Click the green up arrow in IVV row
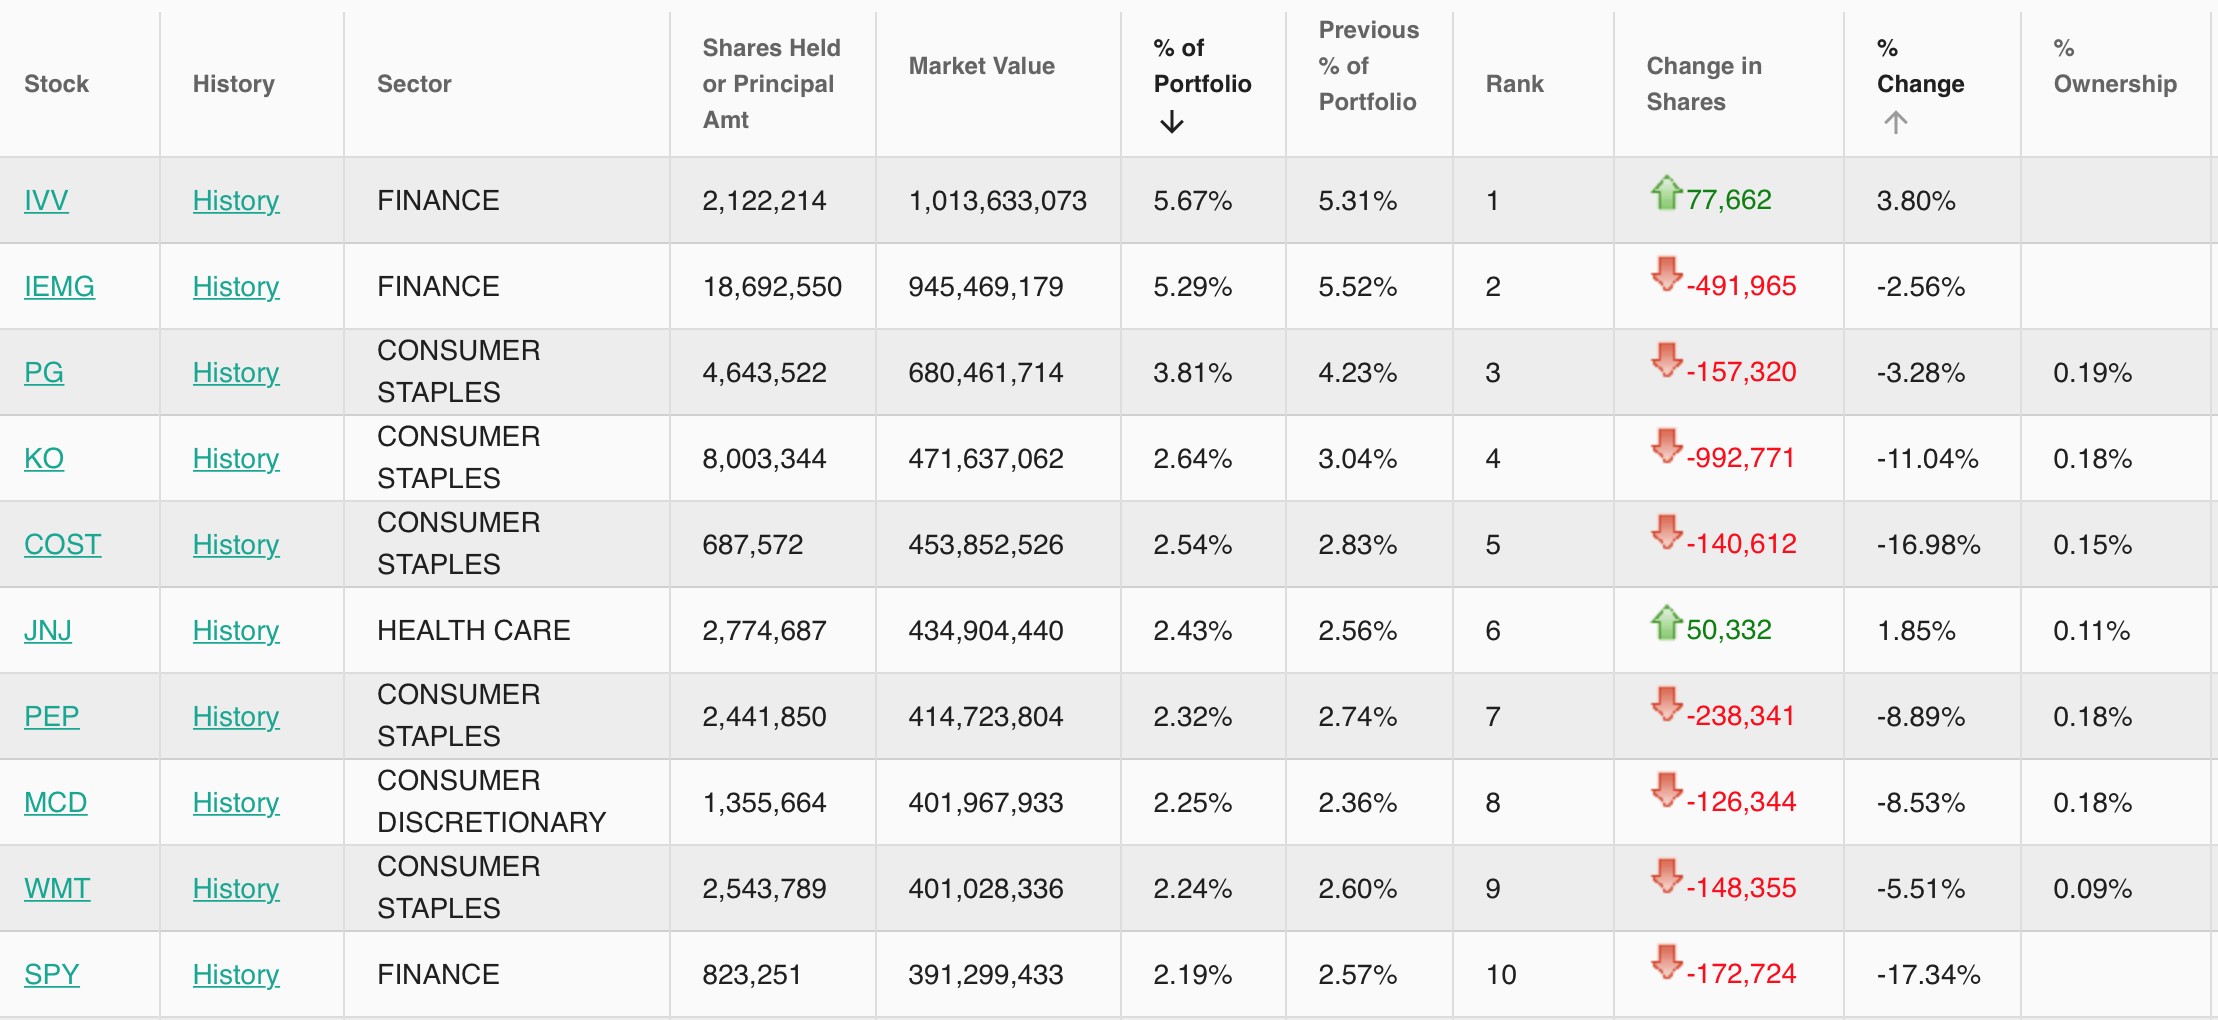The height and width of the screenshot is (1020, 2218). 1666,192
